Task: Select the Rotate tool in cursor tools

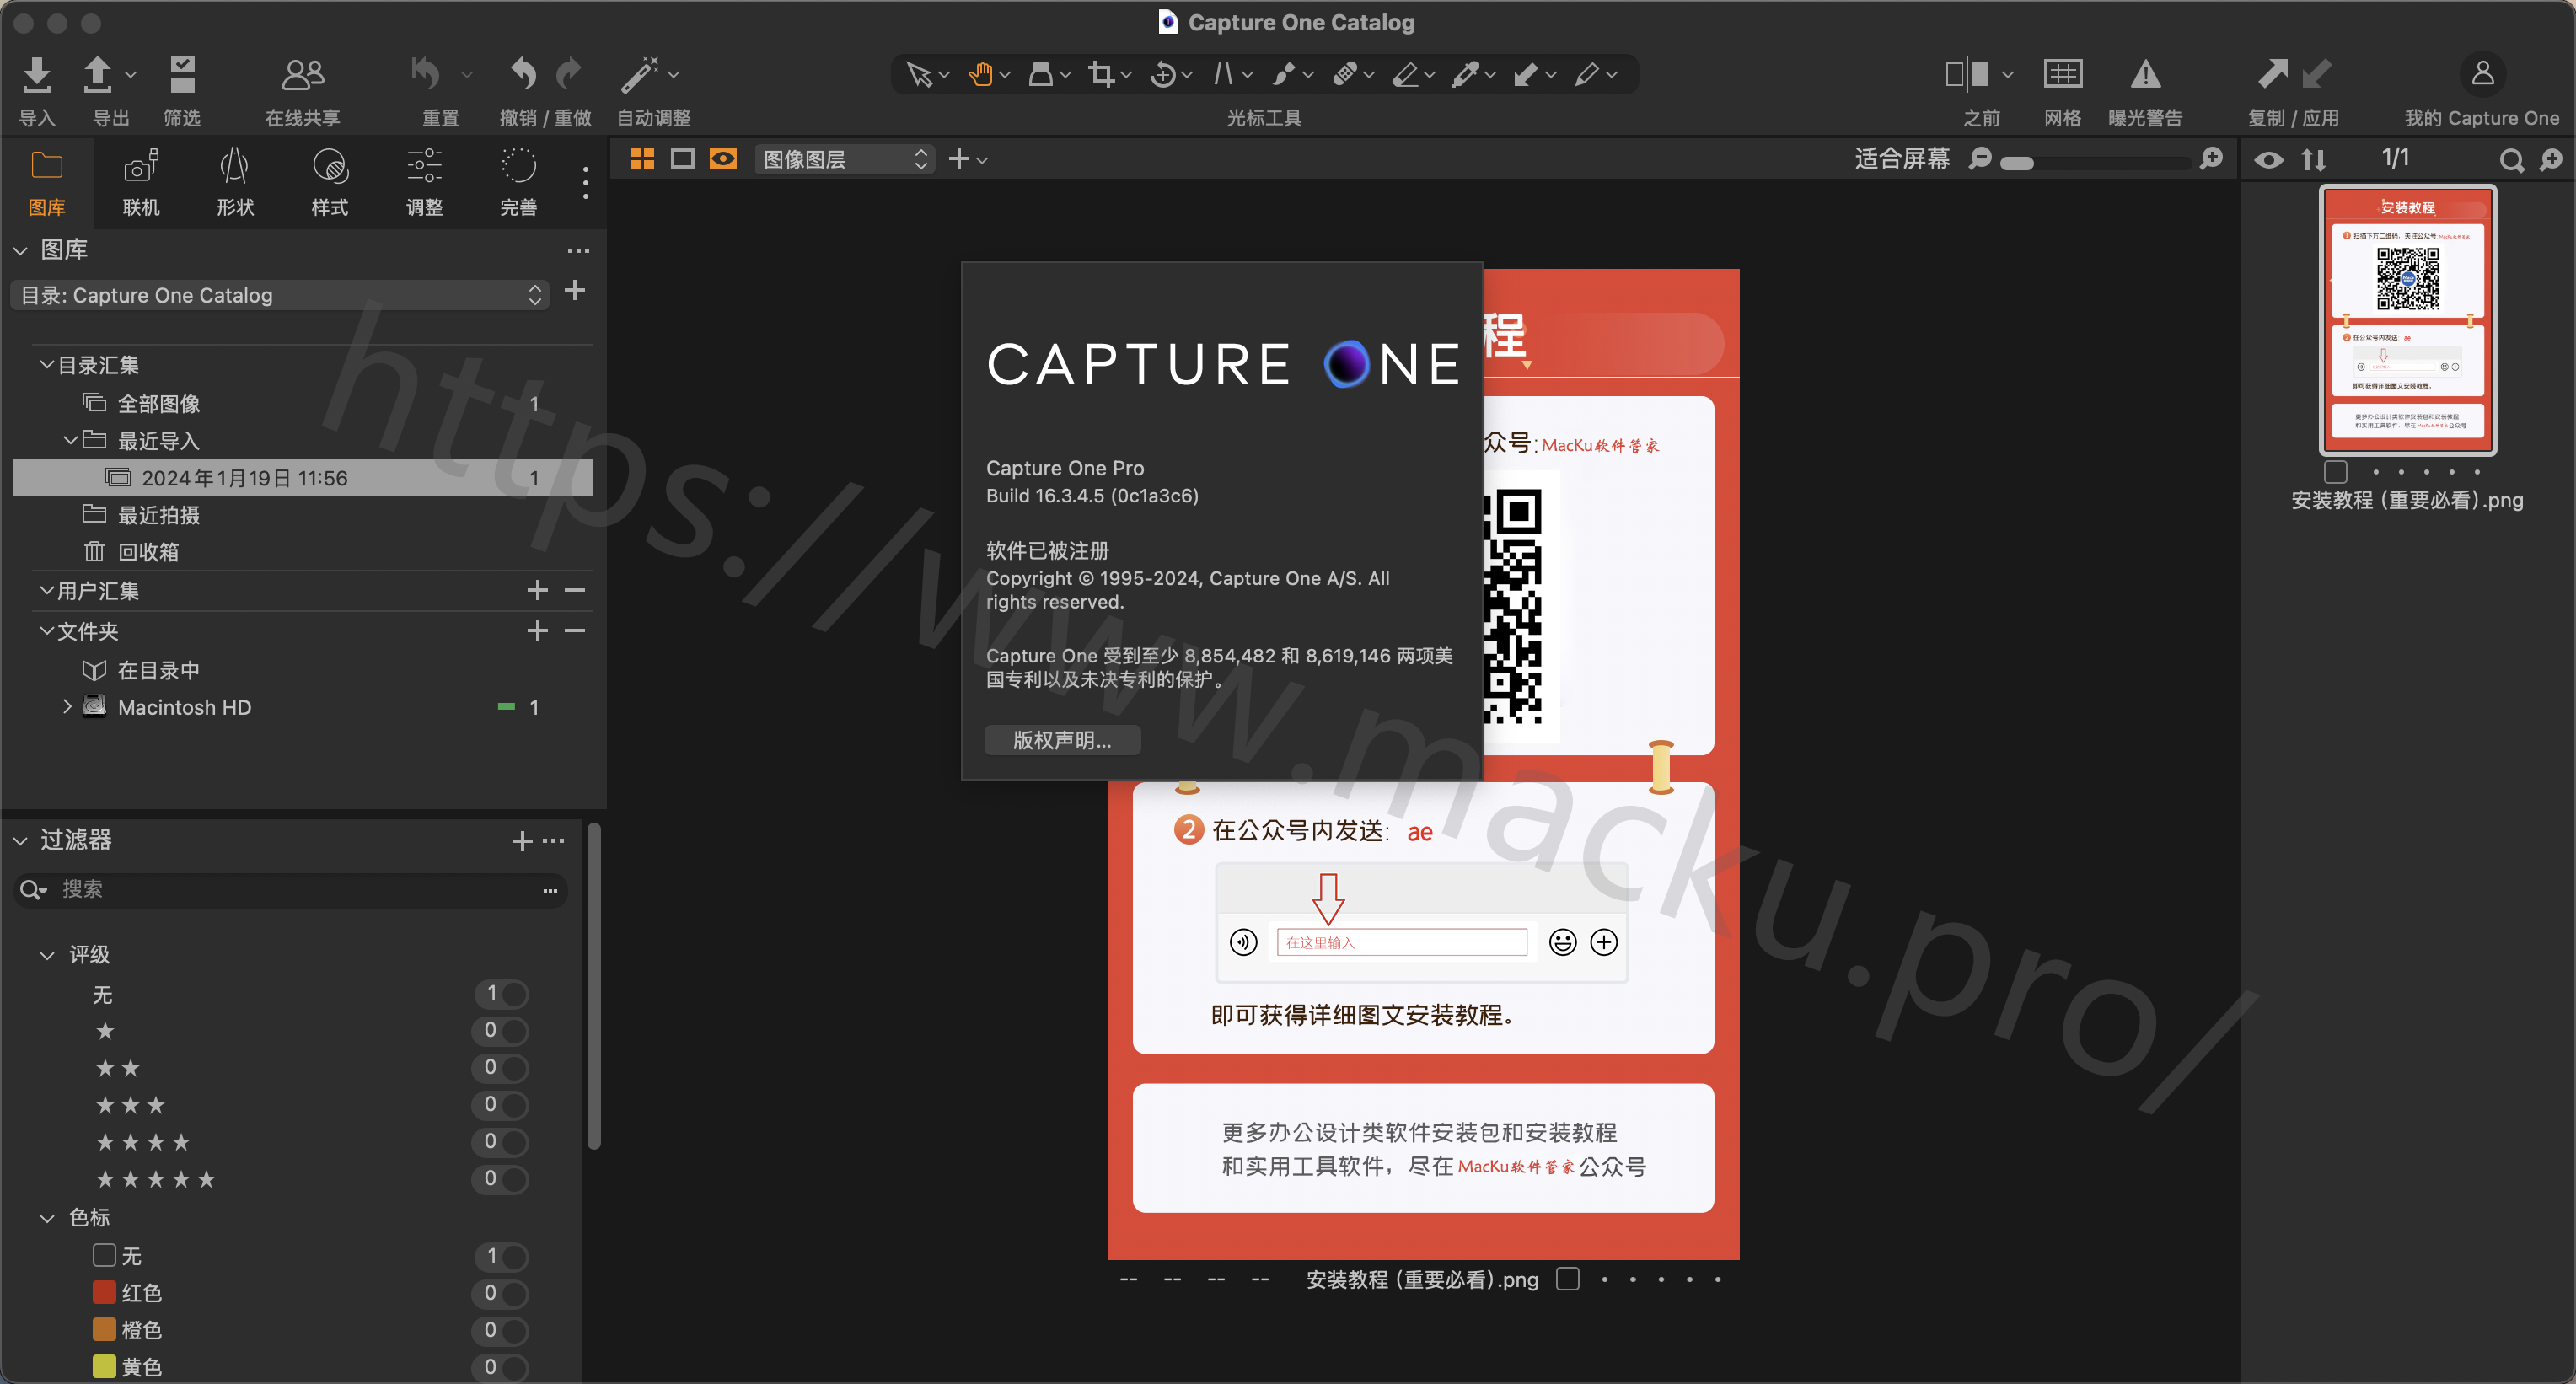Action: (x=1163, y=74)
